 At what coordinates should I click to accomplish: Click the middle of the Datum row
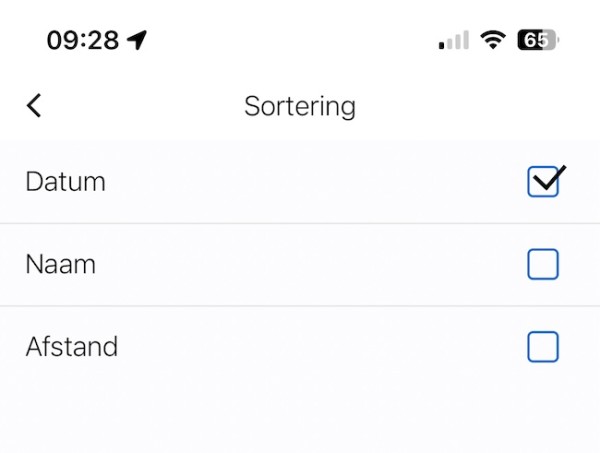pyautogui.click(x=300, y=182)
